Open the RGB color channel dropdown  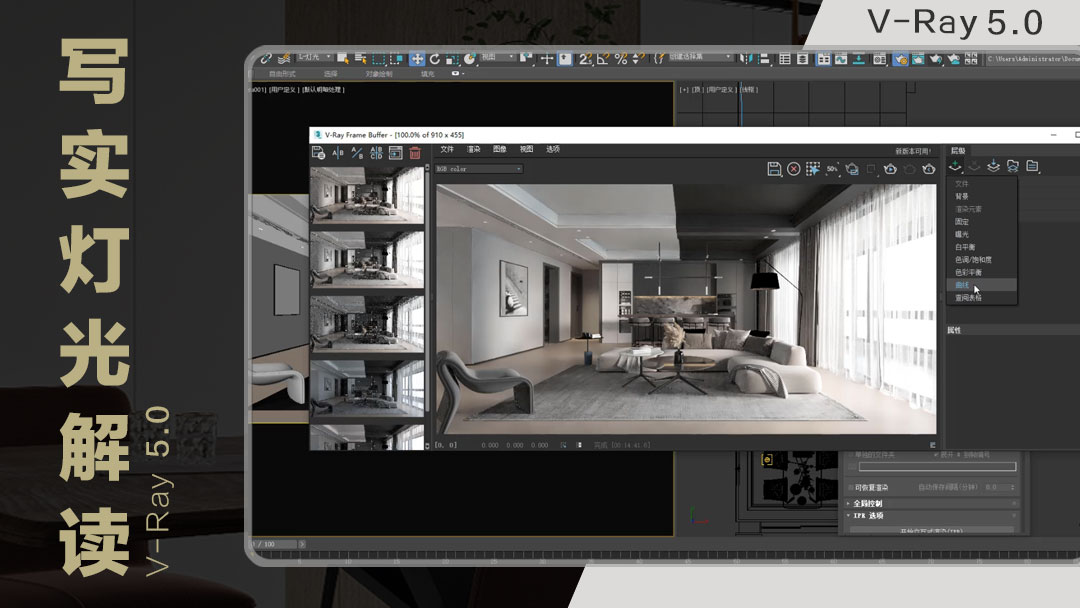pyautogui.click(x=479, y=169)
